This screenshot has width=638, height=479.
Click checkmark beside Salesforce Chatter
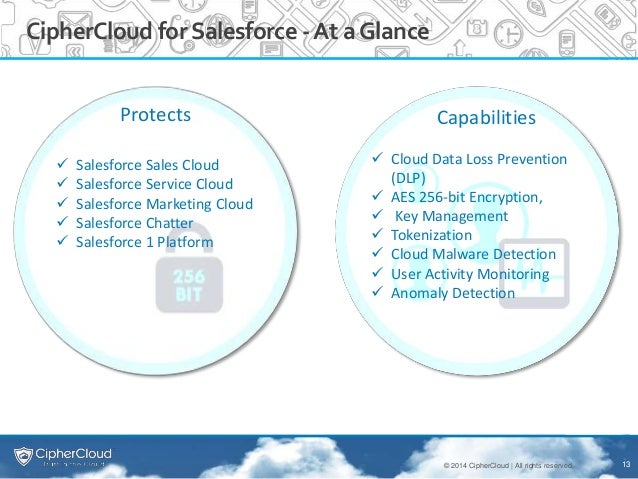click(x=62, y=221)
